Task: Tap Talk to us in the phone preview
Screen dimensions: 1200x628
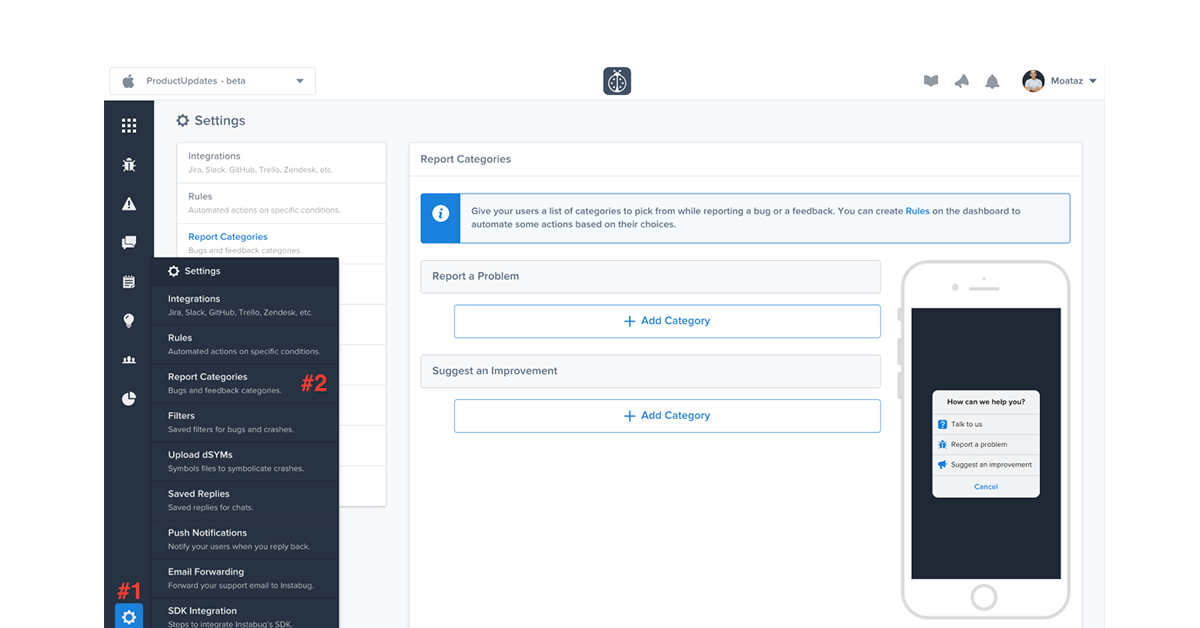Action: tap(986, 424)
